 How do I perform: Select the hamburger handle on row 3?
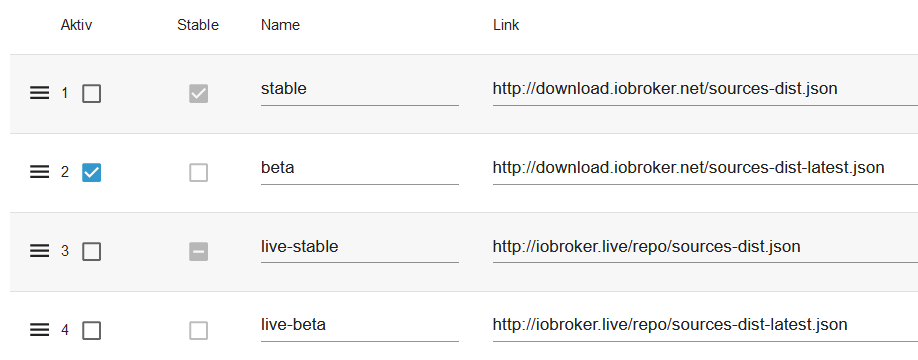click(39, 251)
